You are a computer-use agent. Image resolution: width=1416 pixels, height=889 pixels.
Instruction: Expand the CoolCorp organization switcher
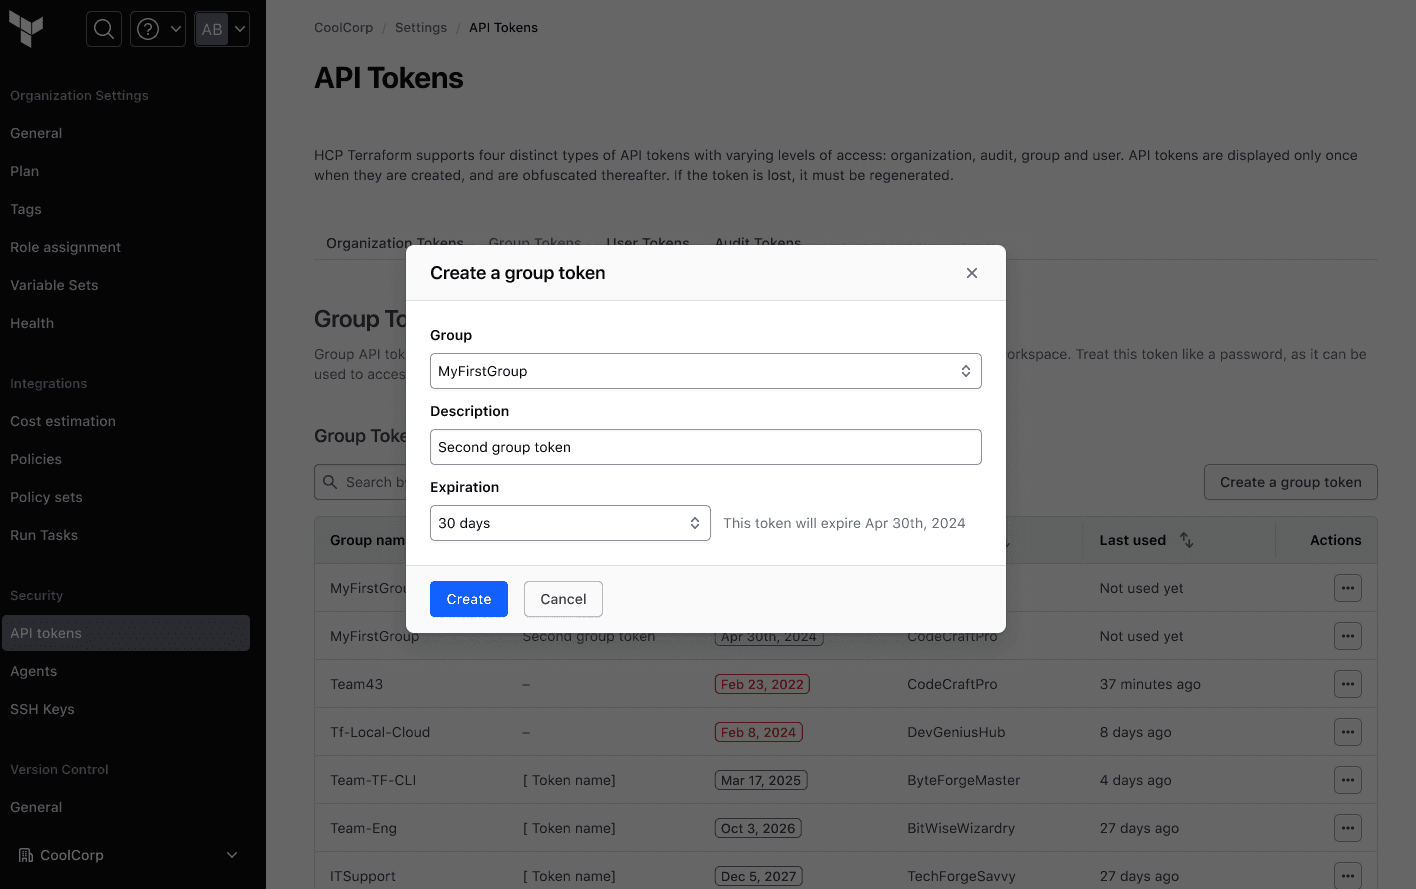[x=130, y=855]
